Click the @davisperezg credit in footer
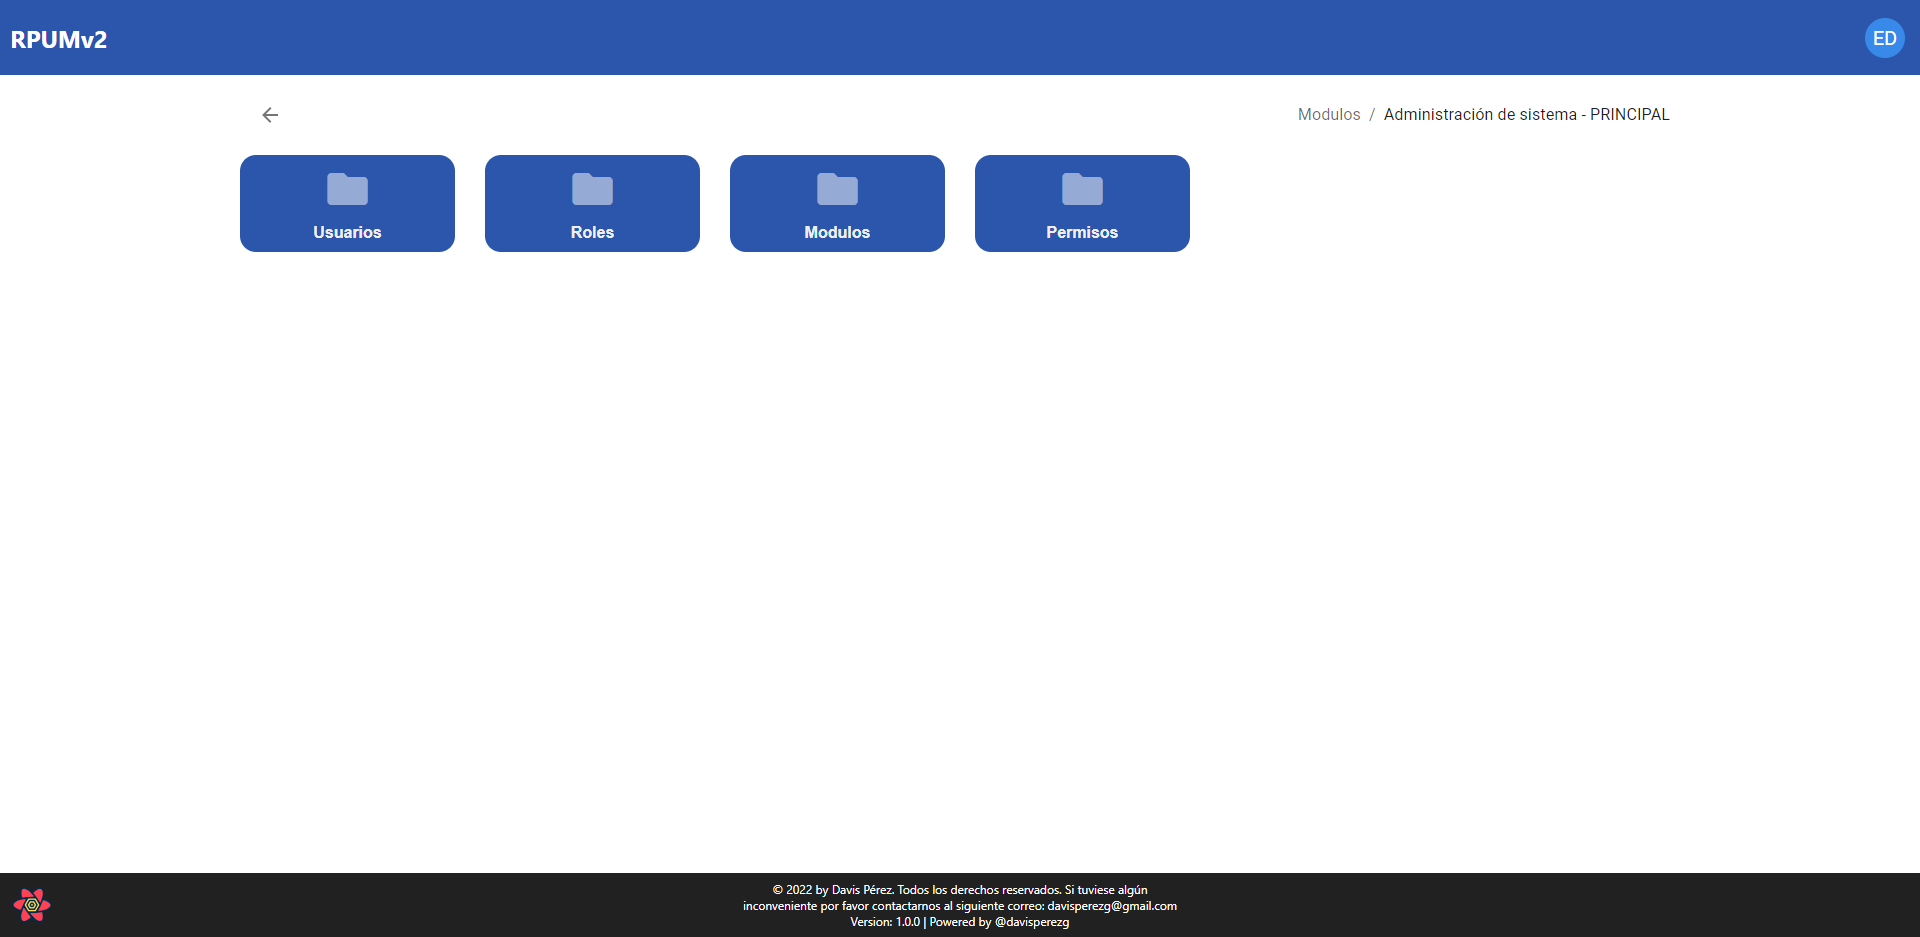 [x=1033, y=922]
